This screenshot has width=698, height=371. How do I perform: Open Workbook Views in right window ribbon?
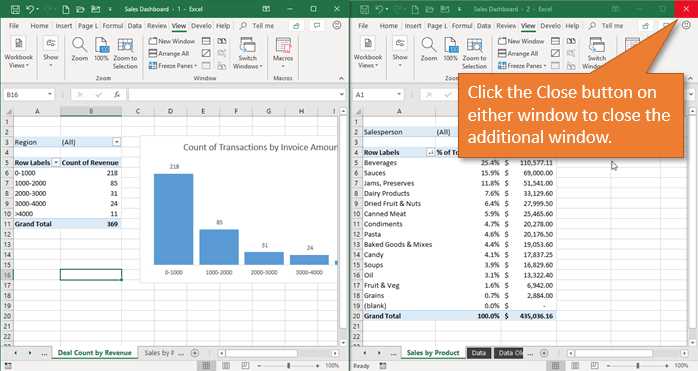click(368, 53)
